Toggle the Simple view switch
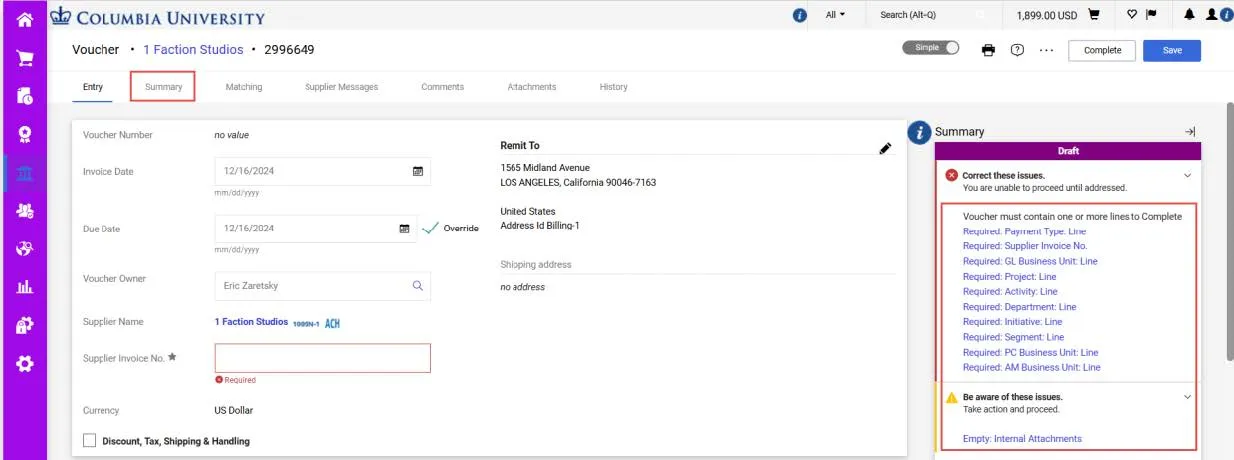The width and height of the screenshot is (1234, 460). [930, 48]
